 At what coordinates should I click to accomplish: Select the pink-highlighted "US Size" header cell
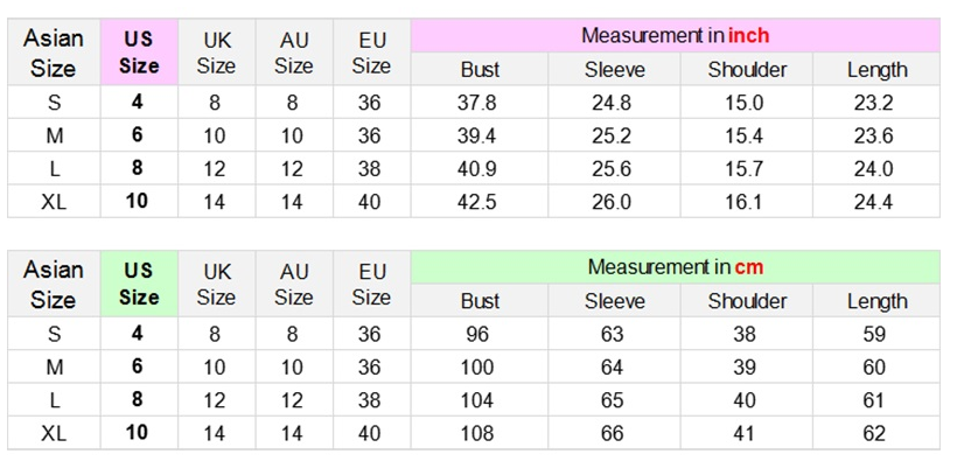pos(139,52)
